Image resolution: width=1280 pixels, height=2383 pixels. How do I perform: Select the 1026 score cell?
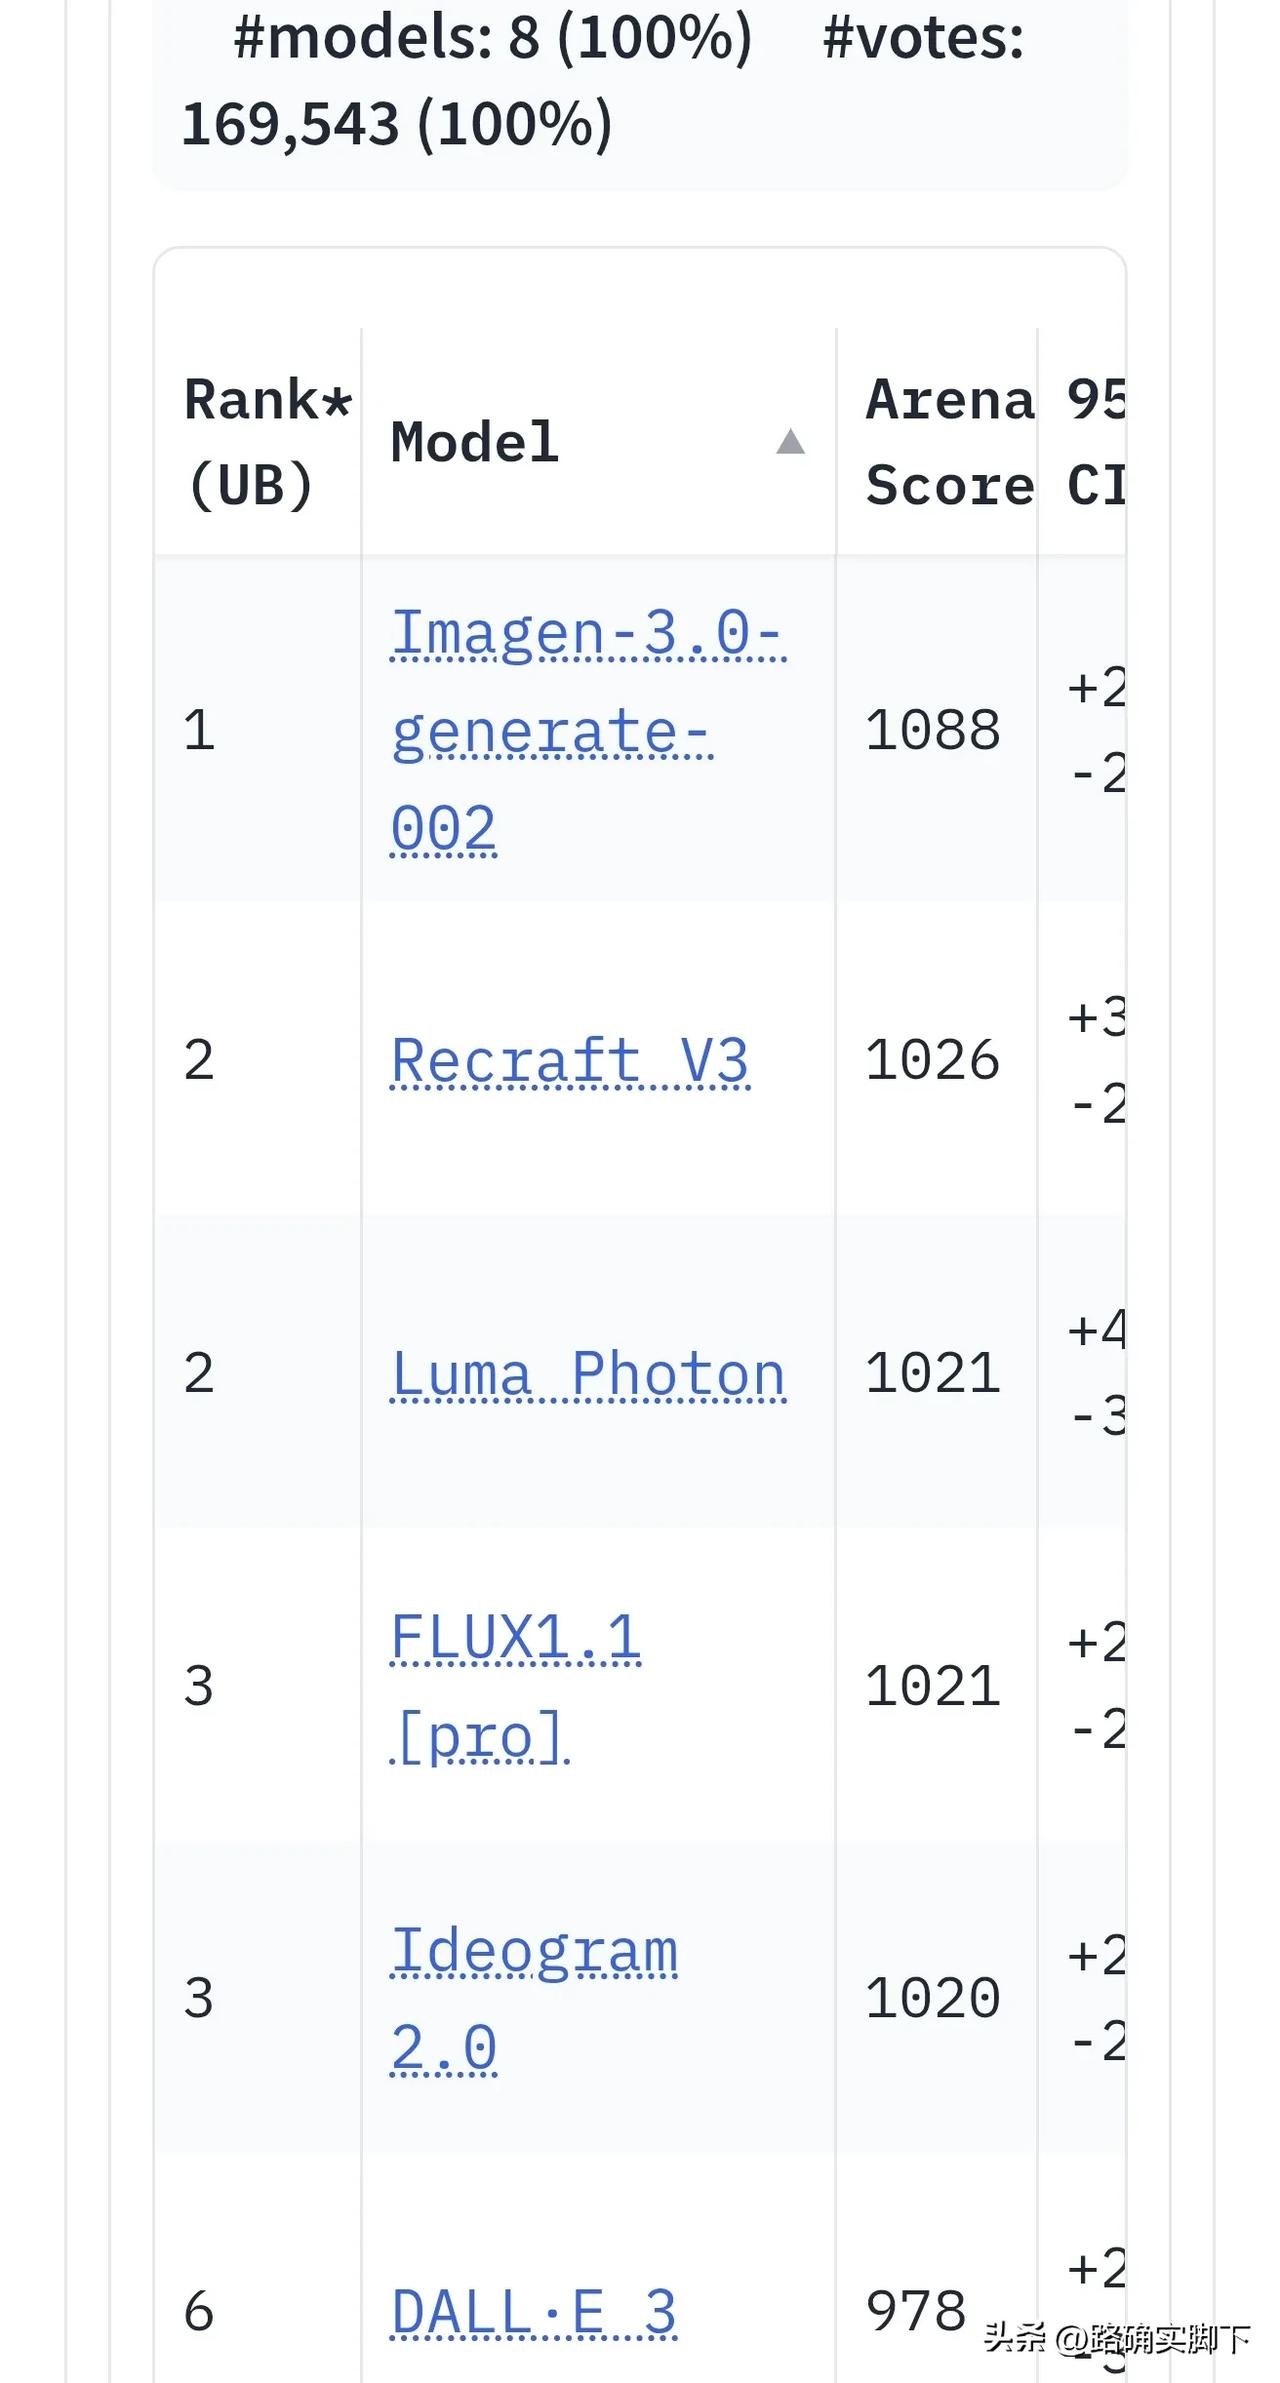click(x=932, y=1060)
